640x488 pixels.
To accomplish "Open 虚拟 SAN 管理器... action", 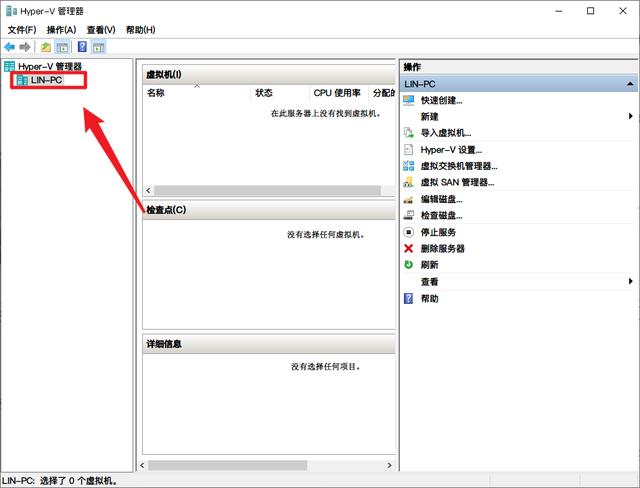I will pos(457,182).
